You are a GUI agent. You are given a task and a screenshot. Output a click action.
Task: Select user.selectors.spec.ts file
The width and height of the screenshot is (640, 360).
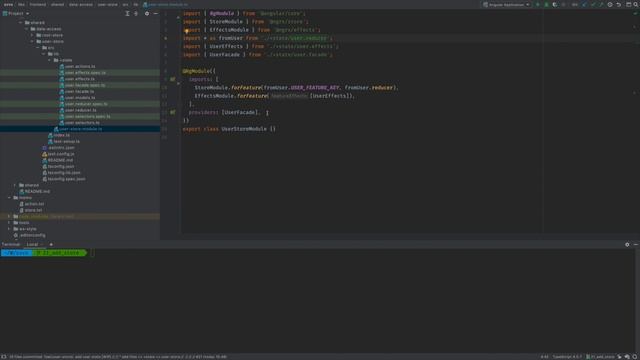tap(84, 116)
